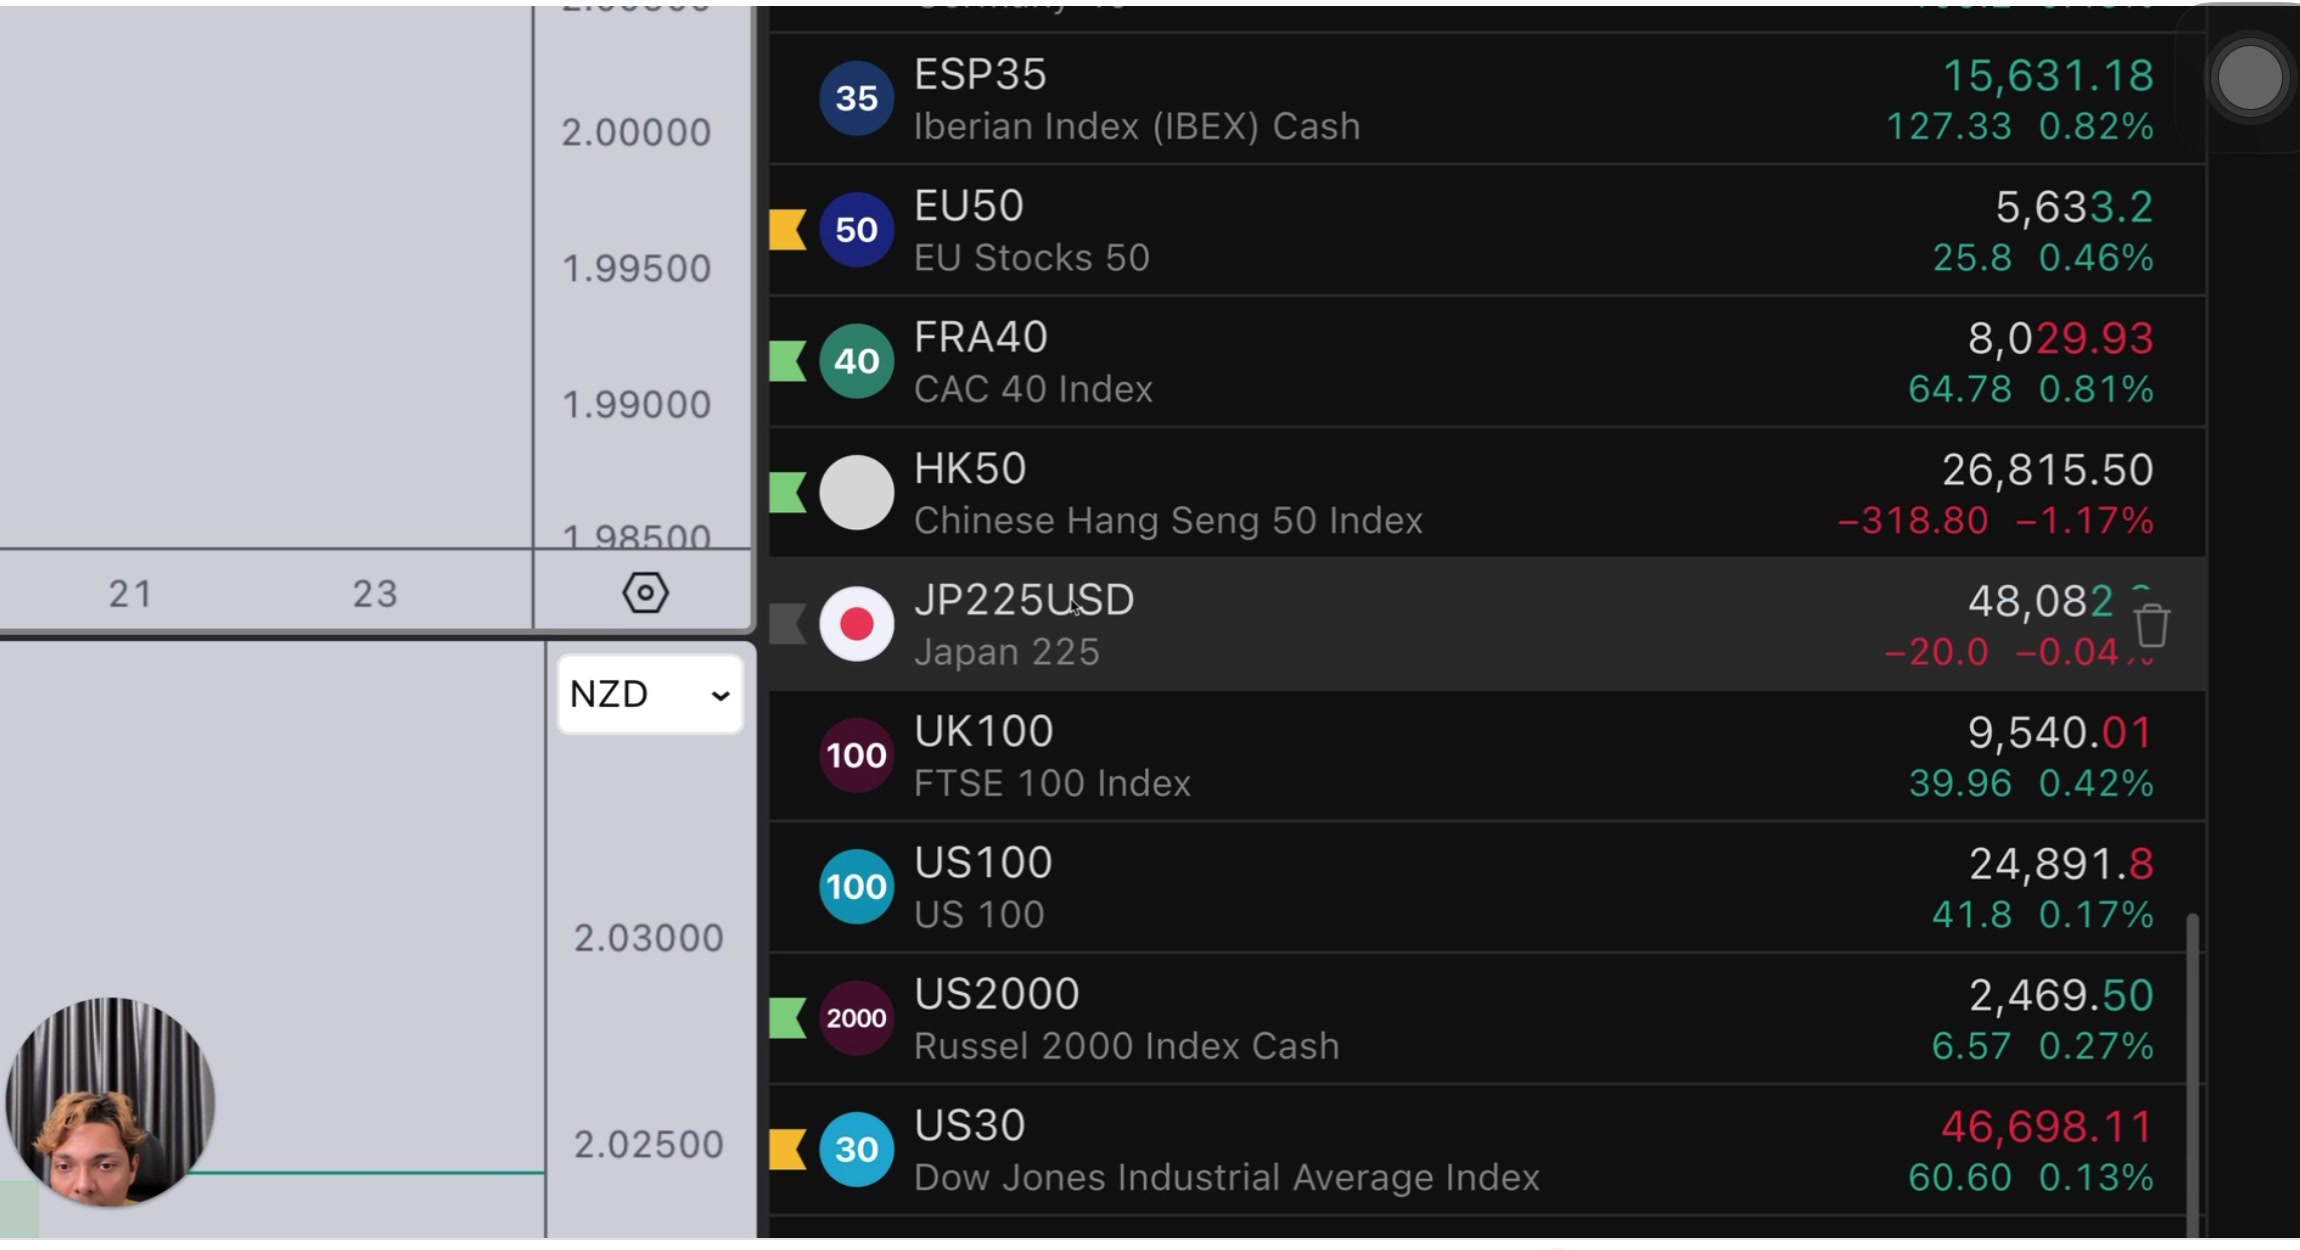Screen dimensions: 2300x1250
Task: Click the gray floating circle button
Action: [x=2249, y=78]
